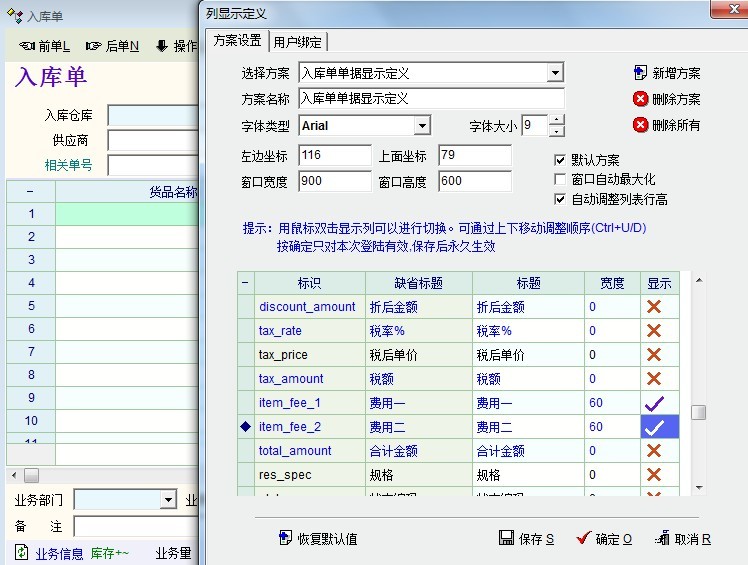This screenshot has height=565, width=748.
Task: Go to the 后单 next record toolbar icon
Action: click(x=94, y=46)
